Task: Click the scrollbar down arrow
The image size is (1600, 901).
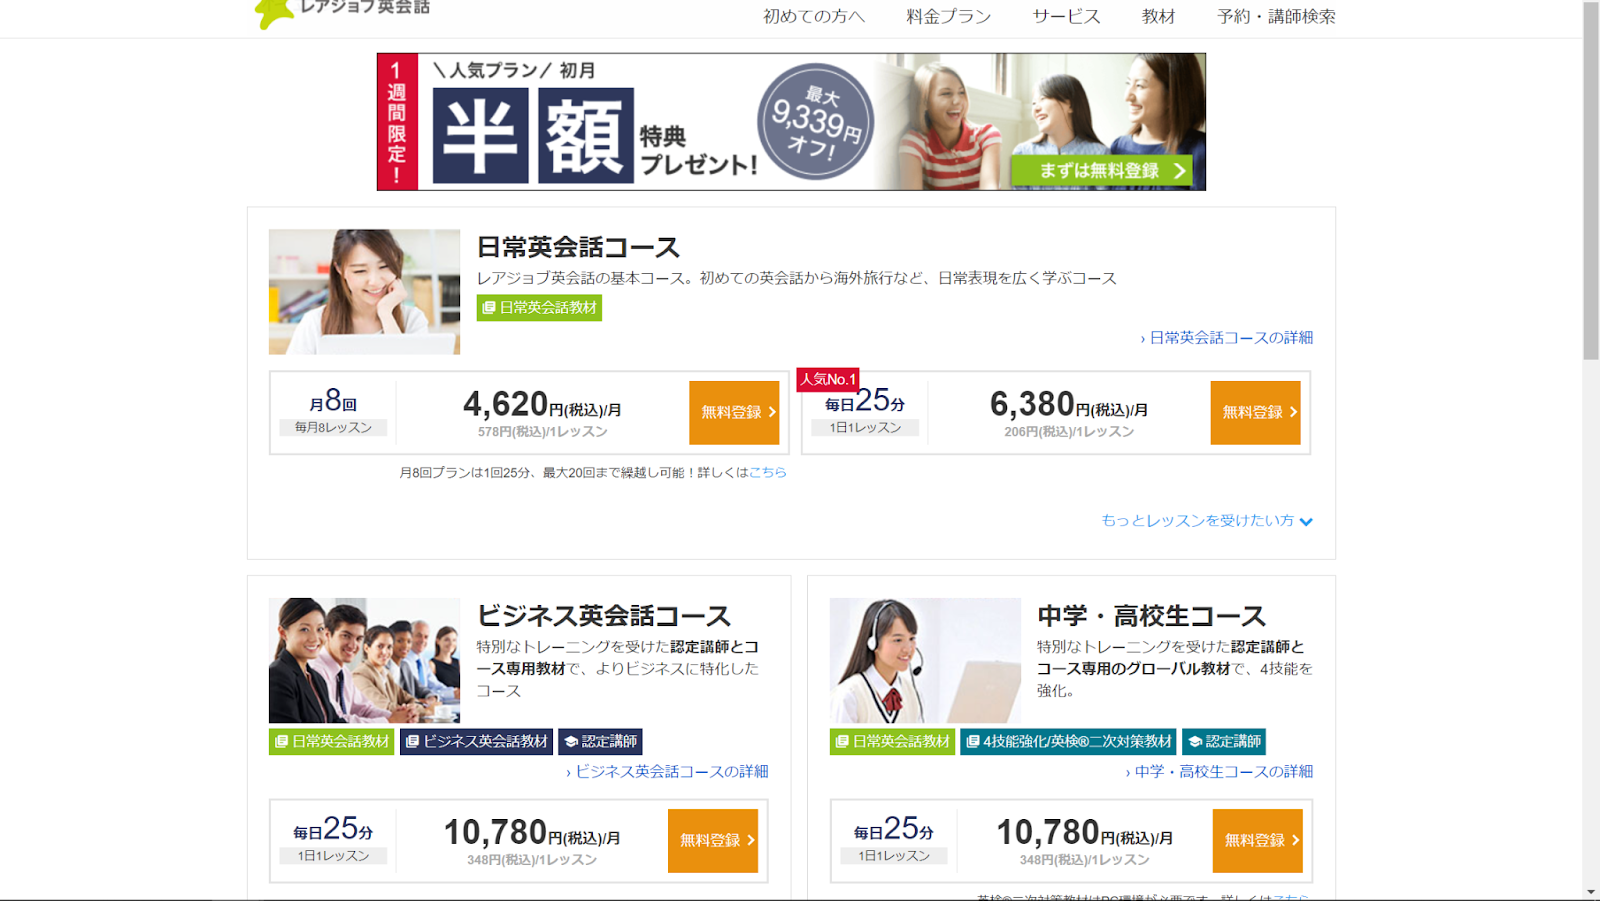Action: (x=1591, y=892)
